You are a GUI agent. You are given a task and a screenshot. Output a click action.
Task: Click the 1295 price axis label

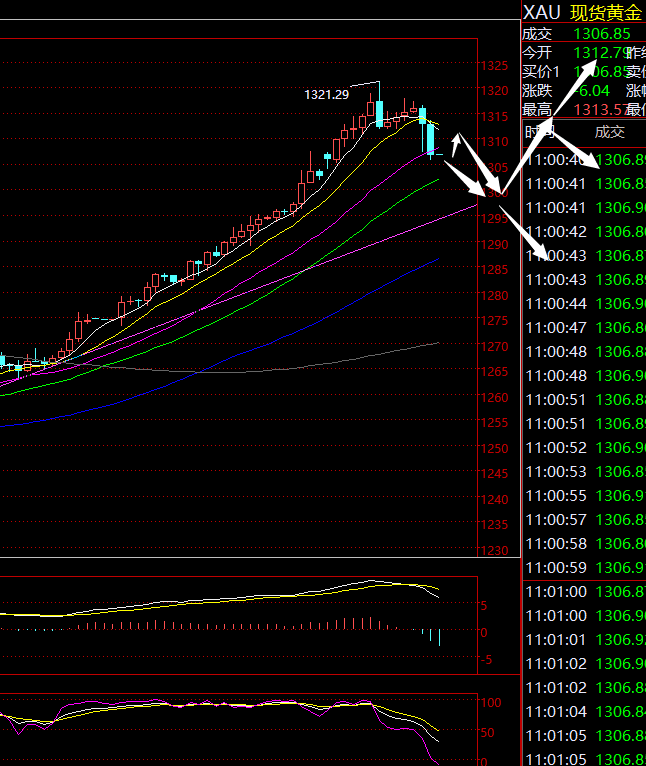(494, 219)
